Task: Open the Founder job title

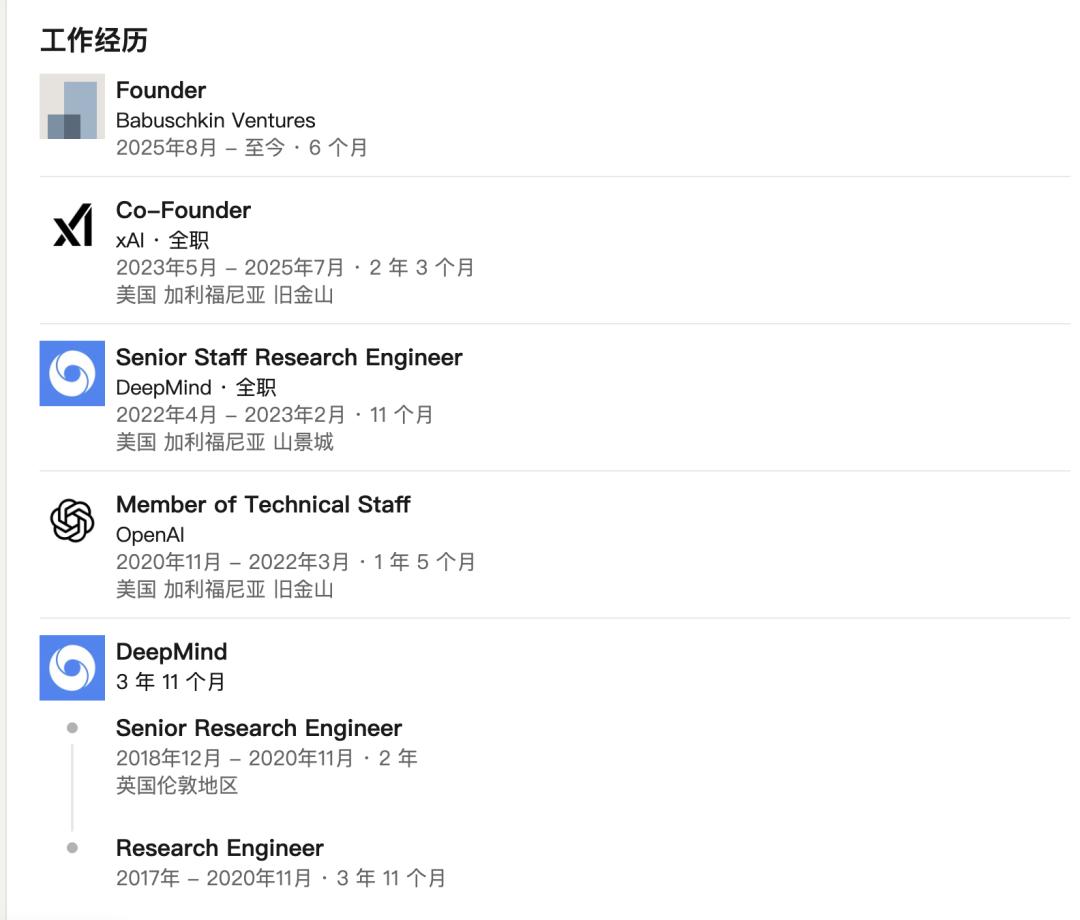Action: point(161,90)
